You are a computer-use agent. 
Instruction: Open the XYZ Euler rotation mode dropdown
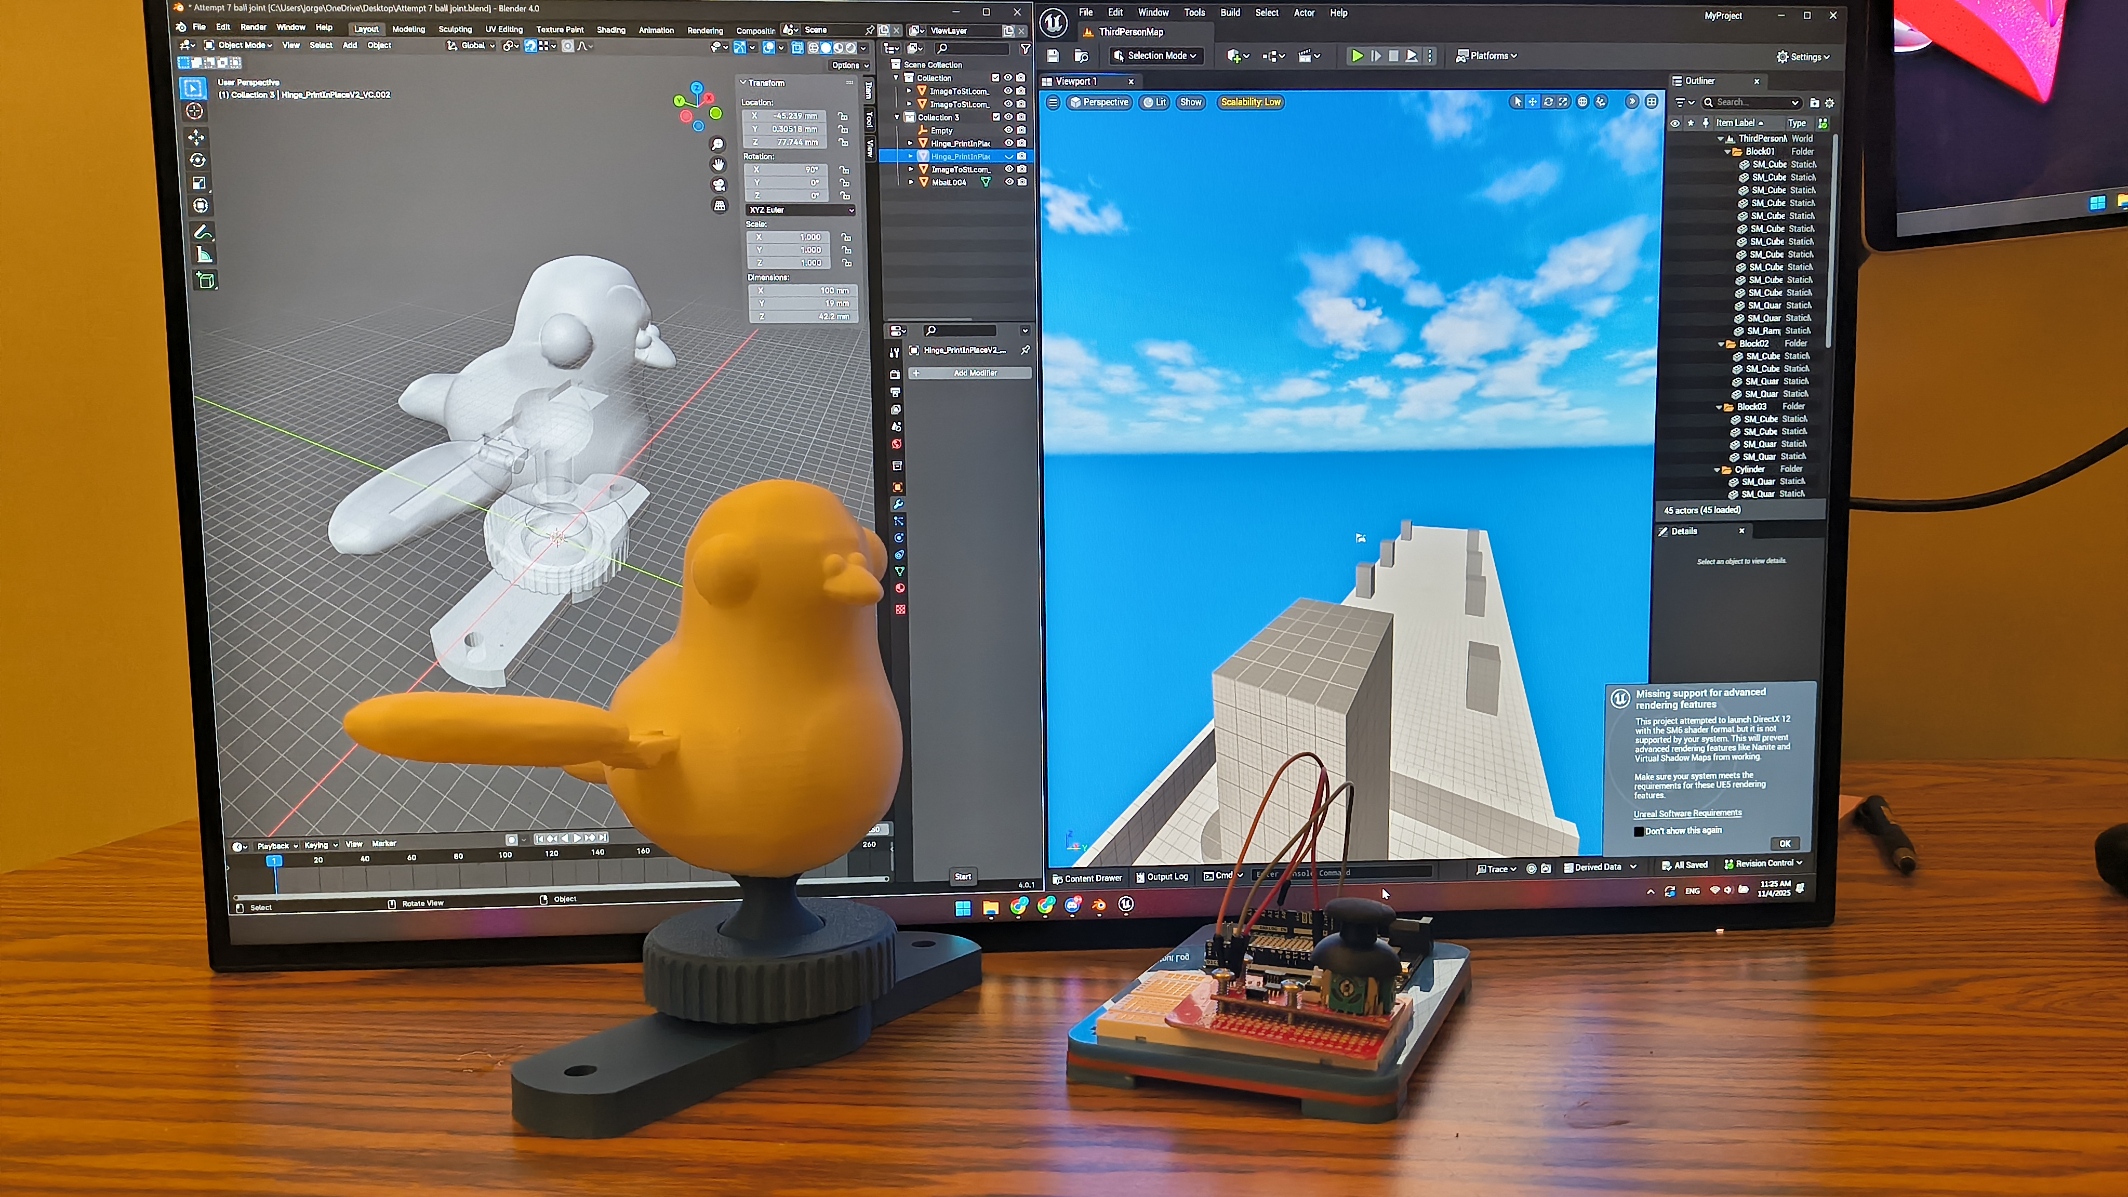(x=801, y=210)
